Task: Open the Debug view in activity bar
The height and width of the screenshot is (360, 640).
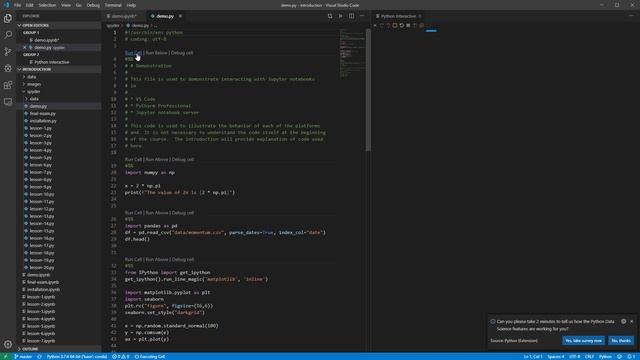Action: coord(8,69)
